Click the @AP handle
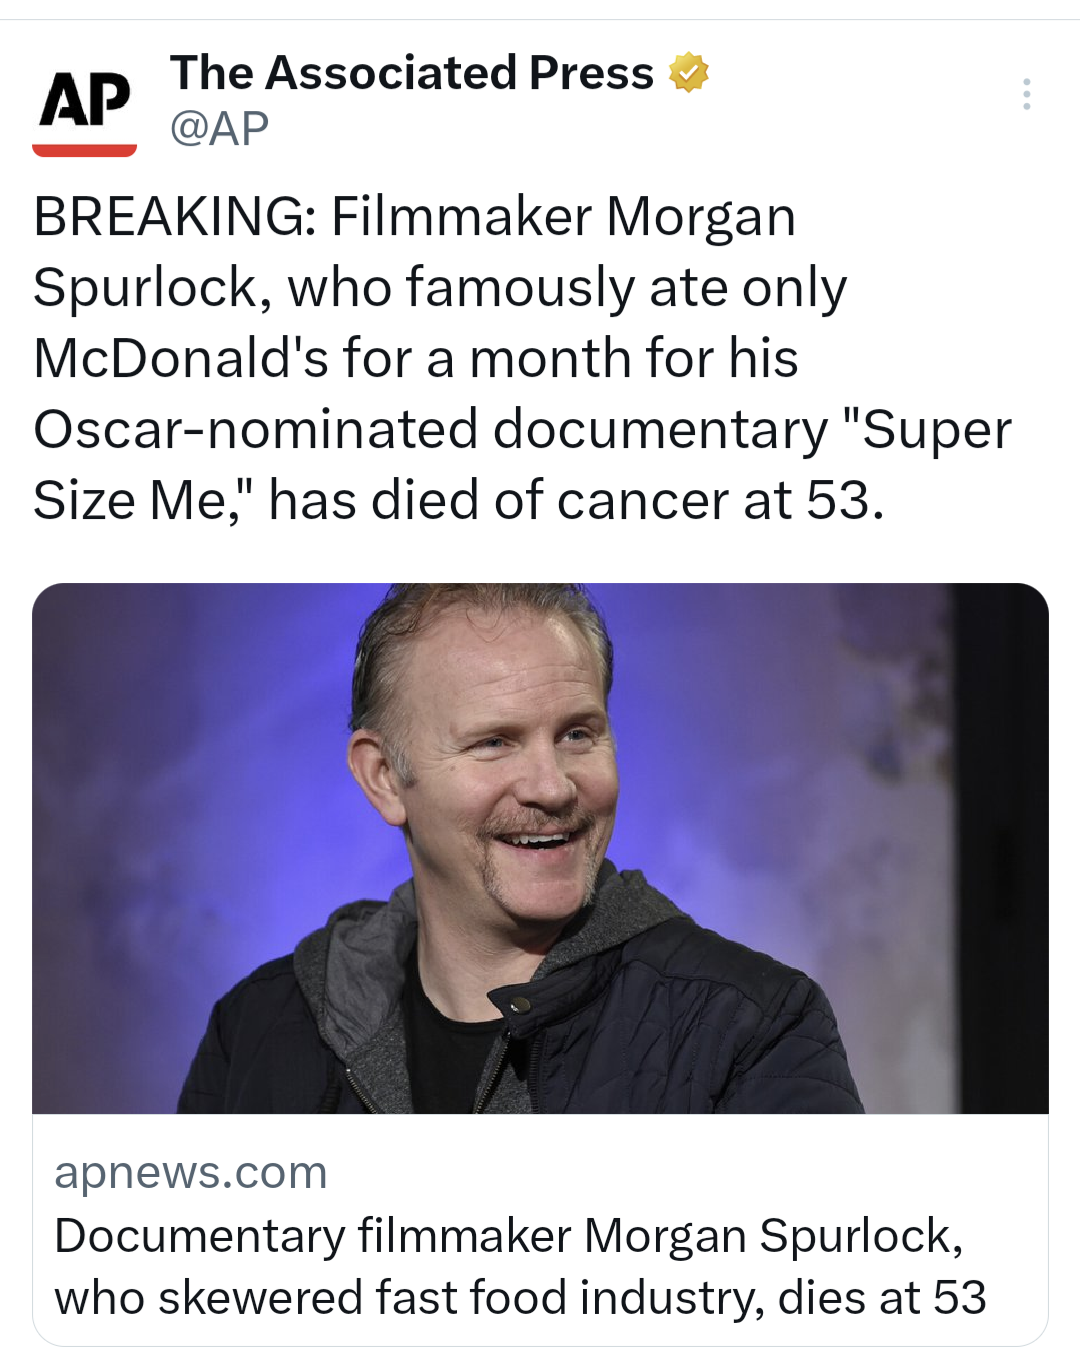 coord(219,129)
